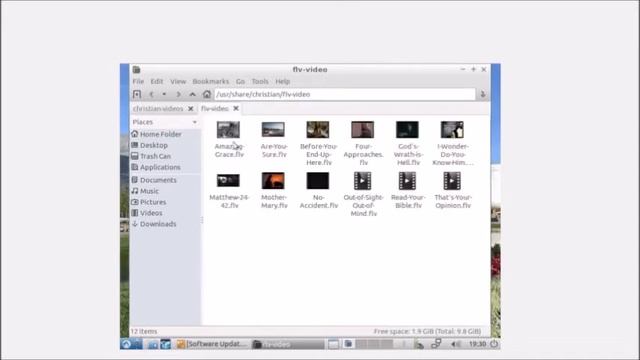Select That's-Your-Opinion.flv file icon
The width and height of the screenshot is (640, 360).
(452, 181)
